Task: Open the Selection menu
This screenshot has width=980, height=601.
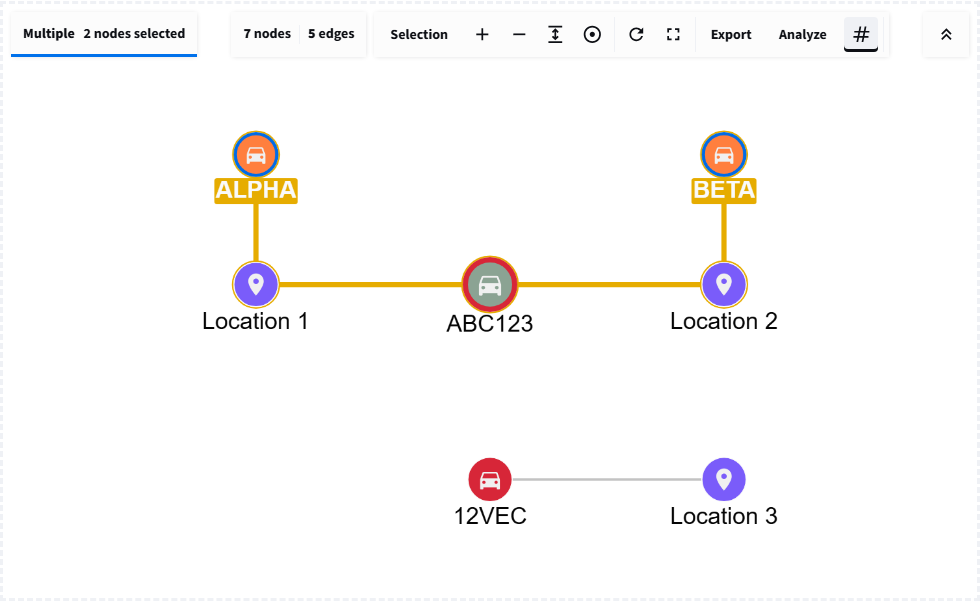Action: pyautogui.click(x=419, y=34)
